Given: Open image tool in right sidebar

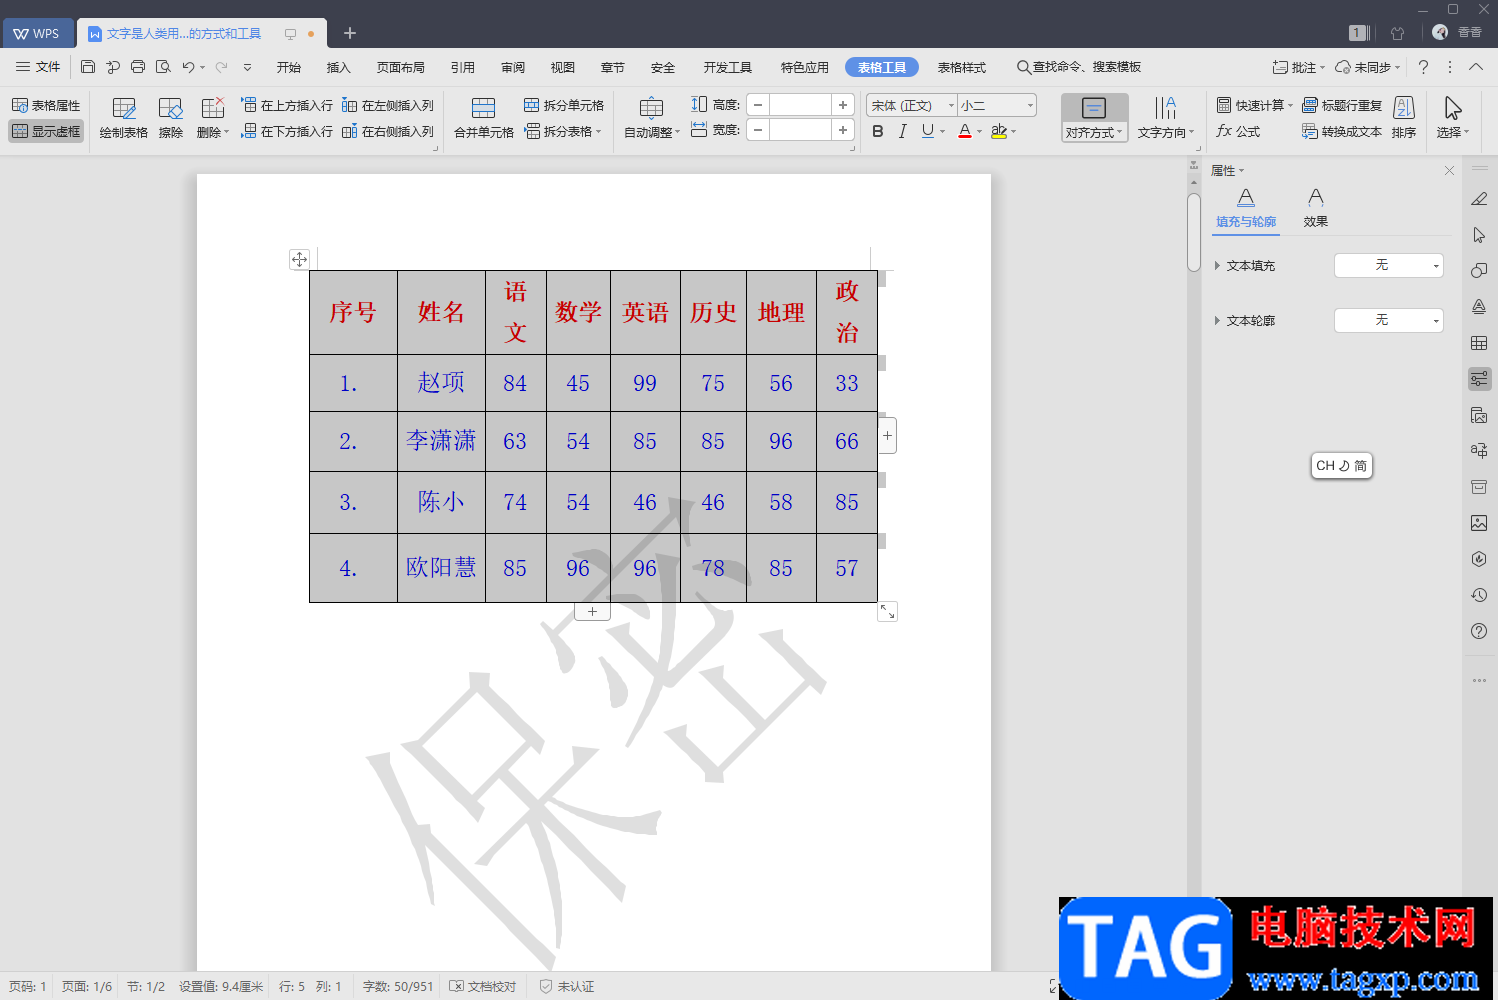Looking at the screenshot, I should tap(1479, 523).
